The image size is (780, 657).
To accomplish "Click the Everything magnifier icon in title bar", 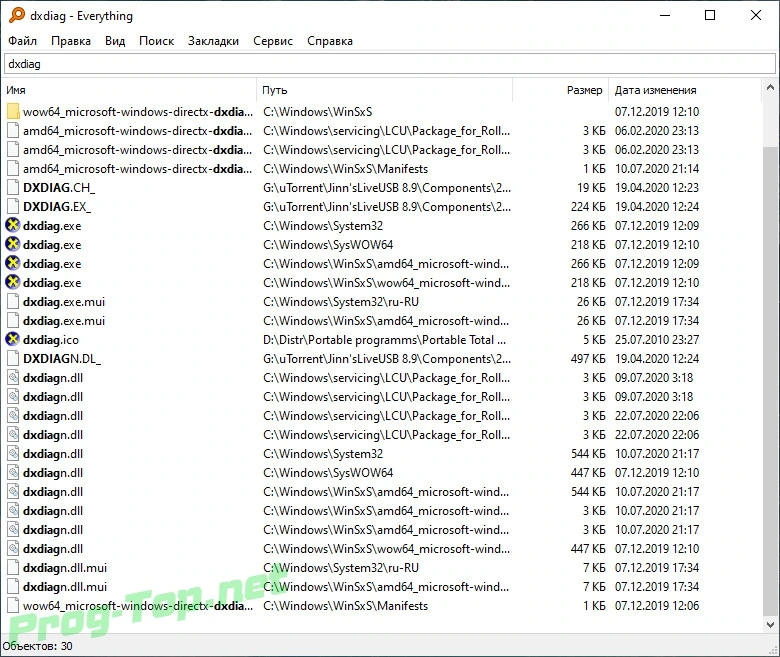I will [x=16, y=15].
